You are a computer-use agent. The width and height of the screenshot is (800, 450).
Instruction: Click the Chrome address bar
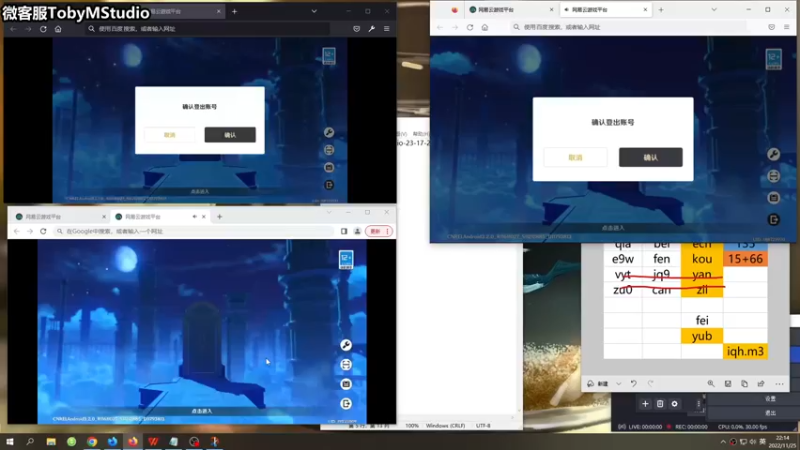[194, 231]
